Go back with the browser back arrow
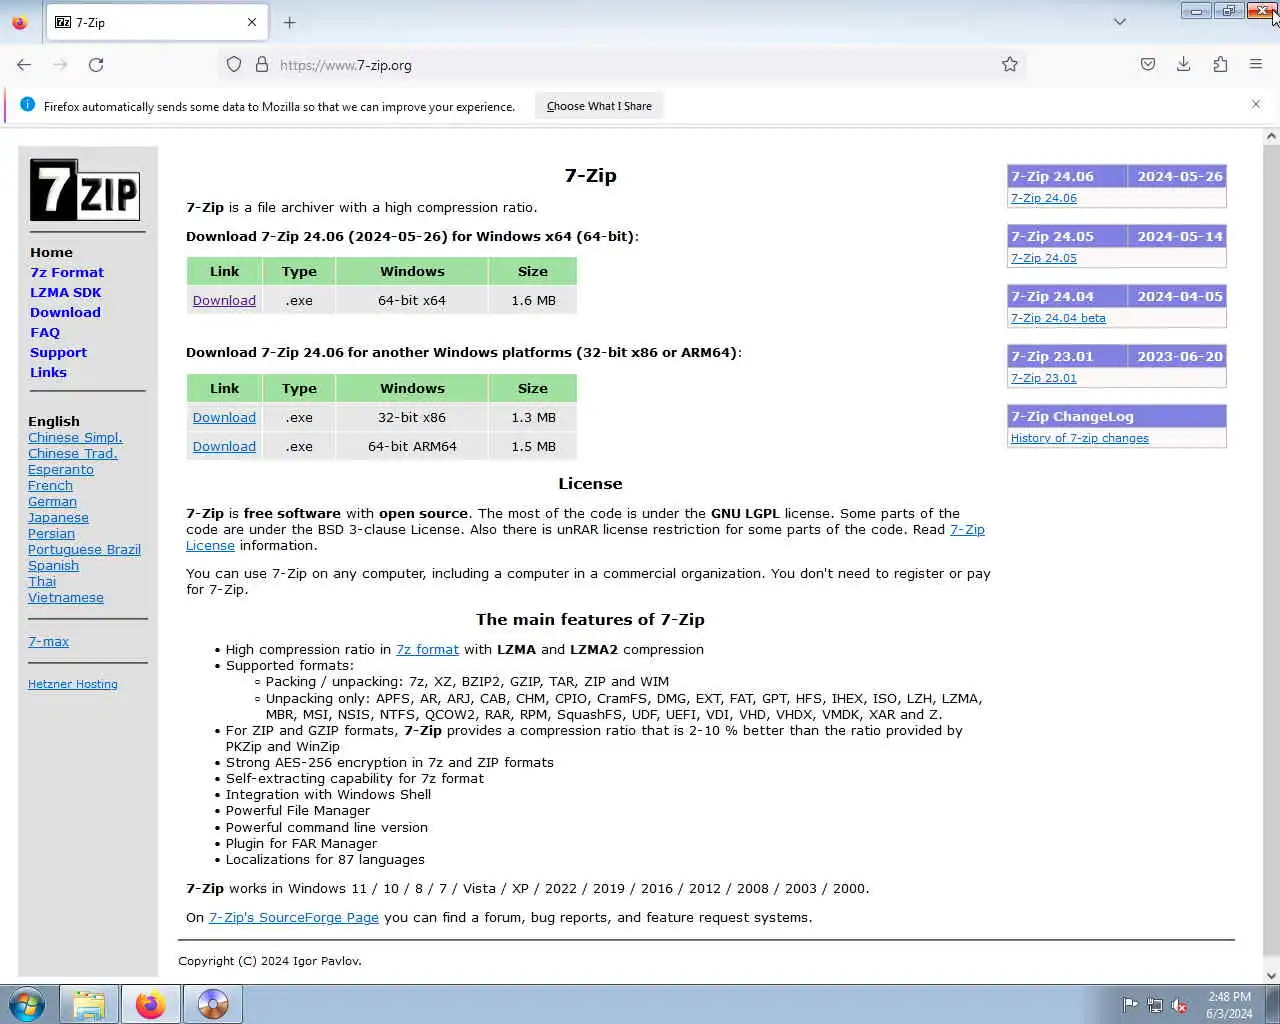The image size is (1280, 1024). point(24,65)
